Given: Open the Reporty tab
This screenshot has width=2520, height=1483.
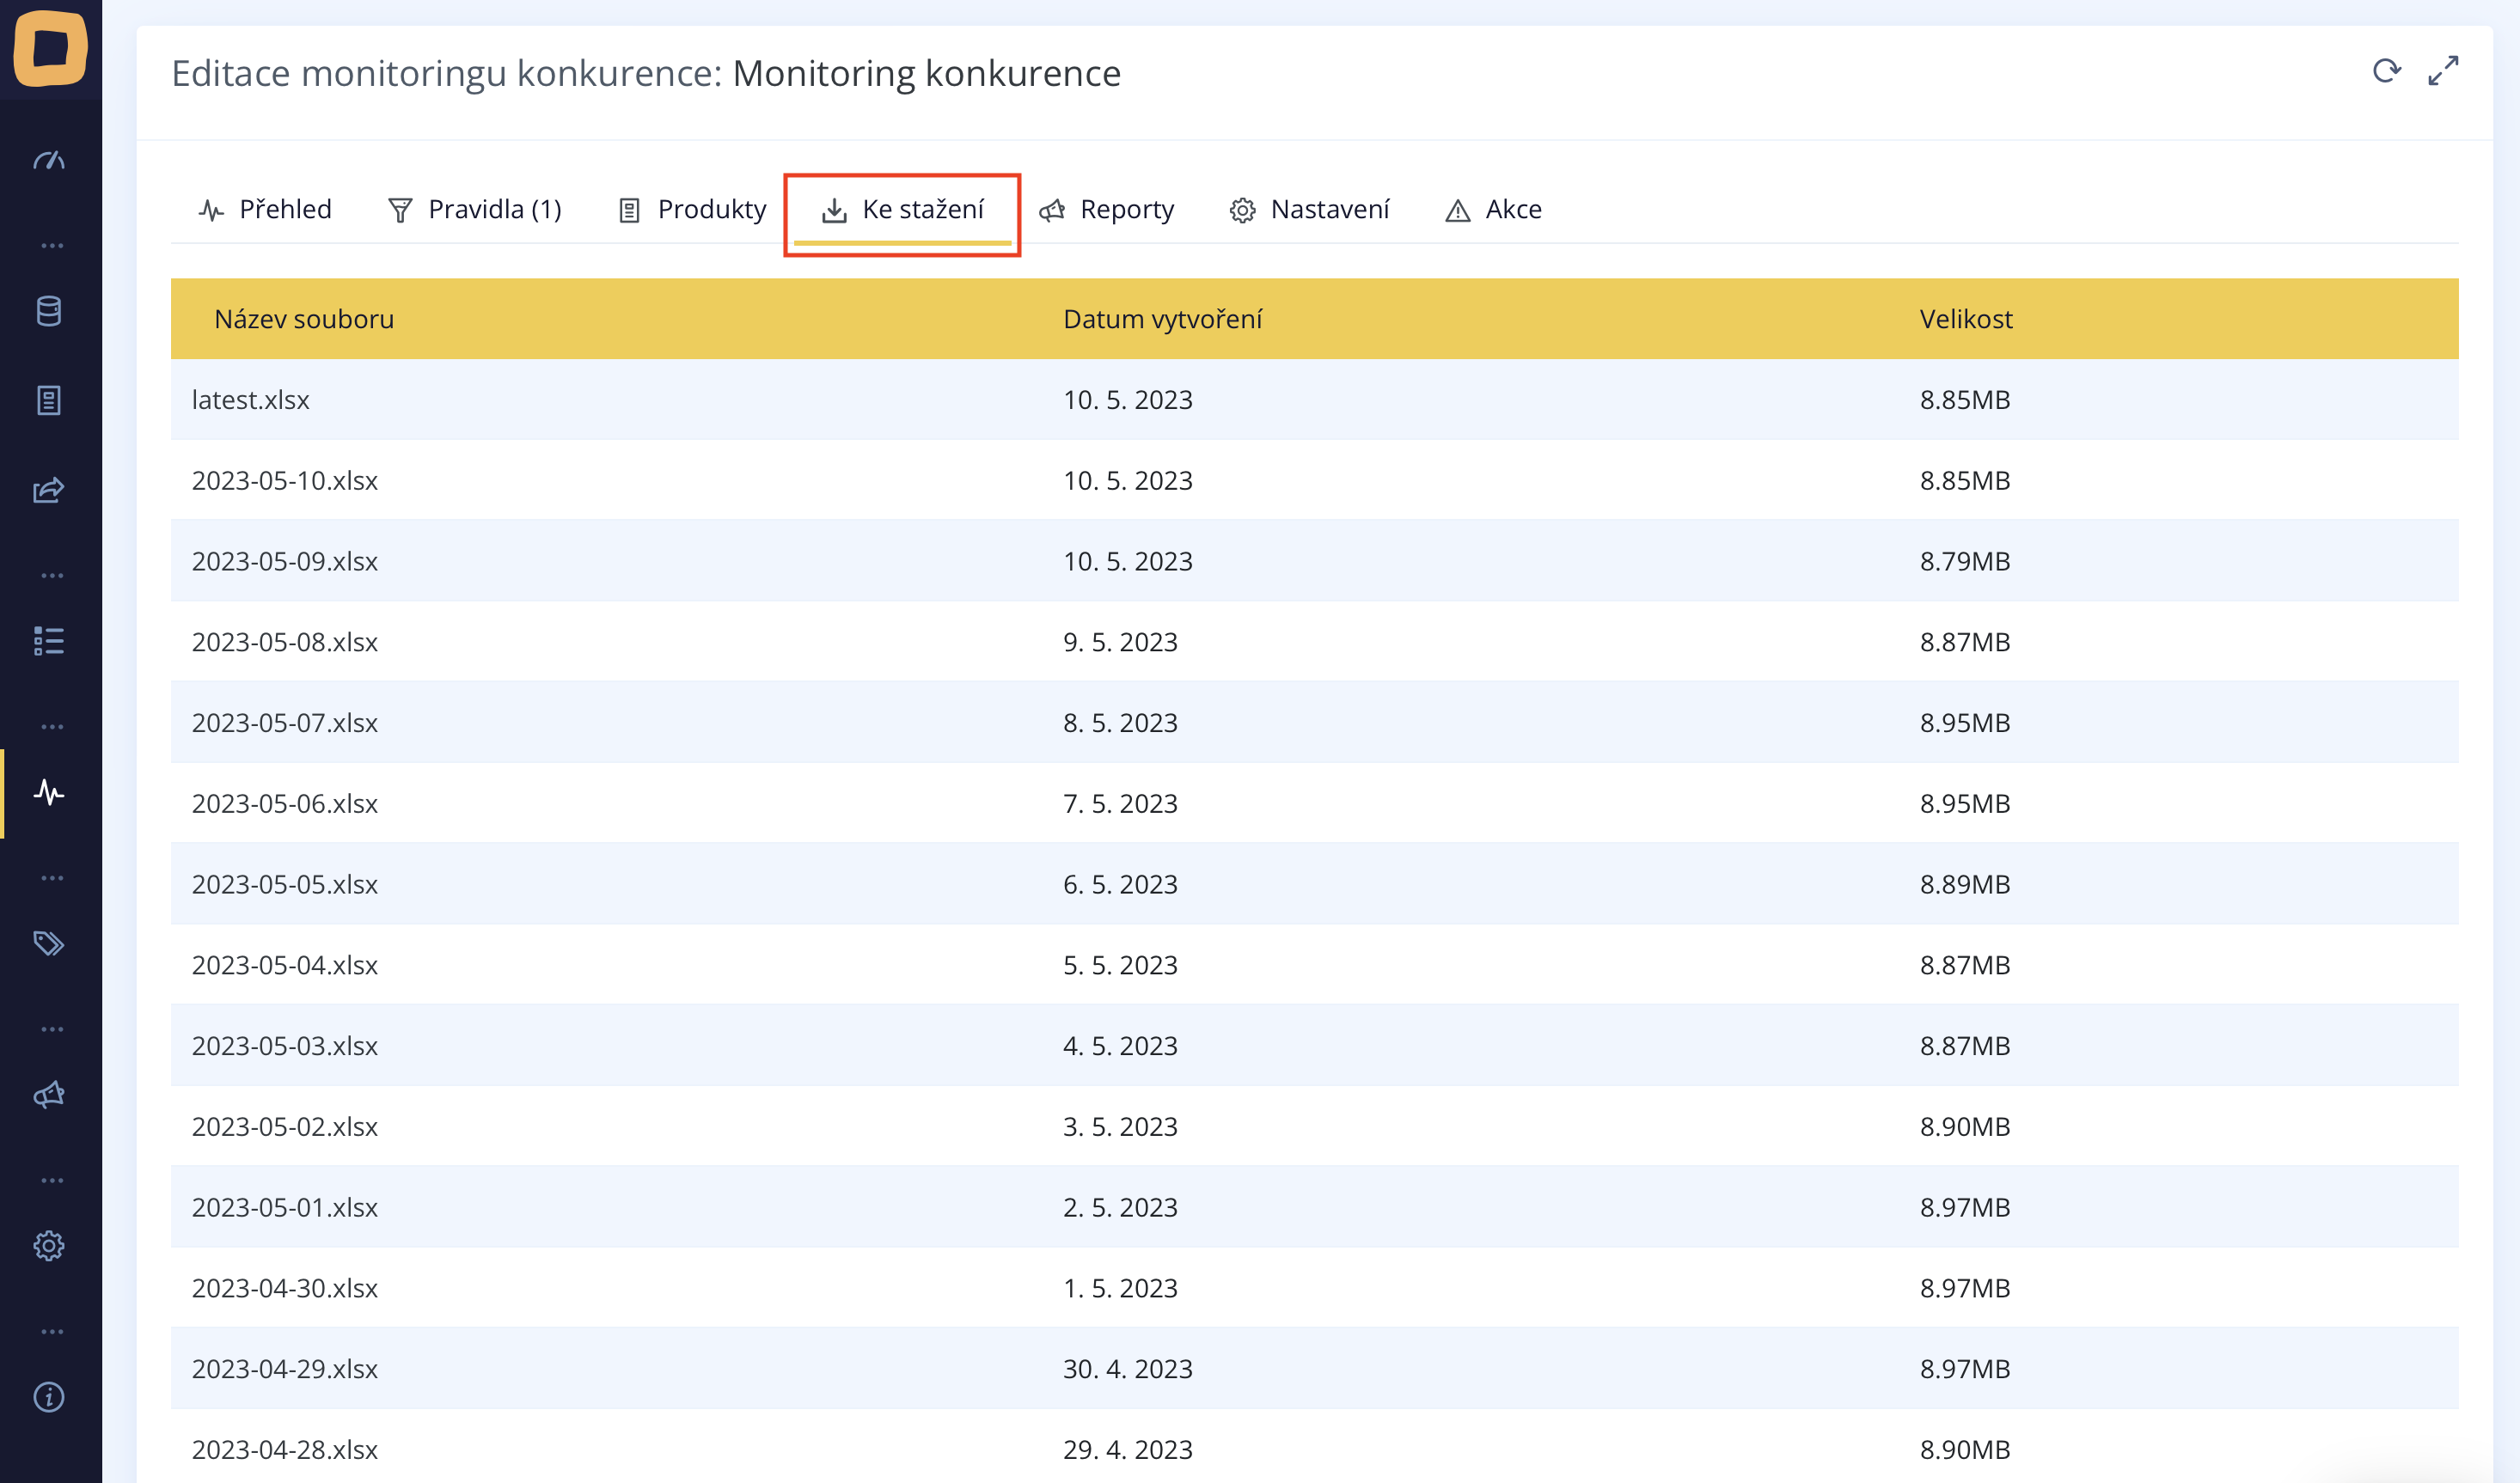Looking at the screenshot, I should 1107,209.
